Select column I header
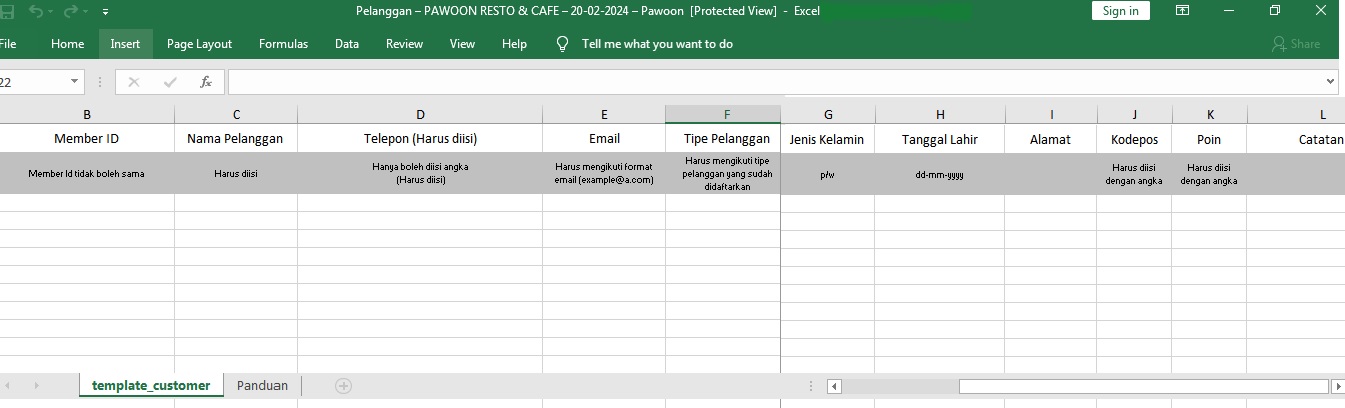1345x408 pixels. pyautogui.click(x=1051, y=115)
